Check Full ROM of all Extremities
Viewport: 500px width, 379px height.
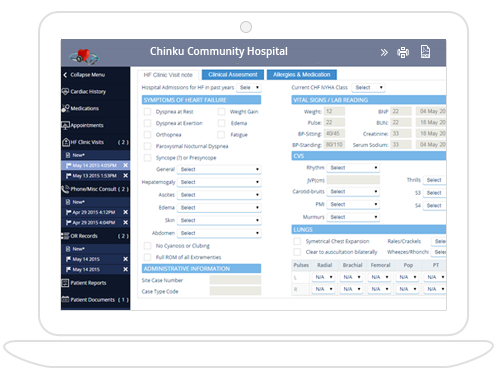click(x=147, y=257)
